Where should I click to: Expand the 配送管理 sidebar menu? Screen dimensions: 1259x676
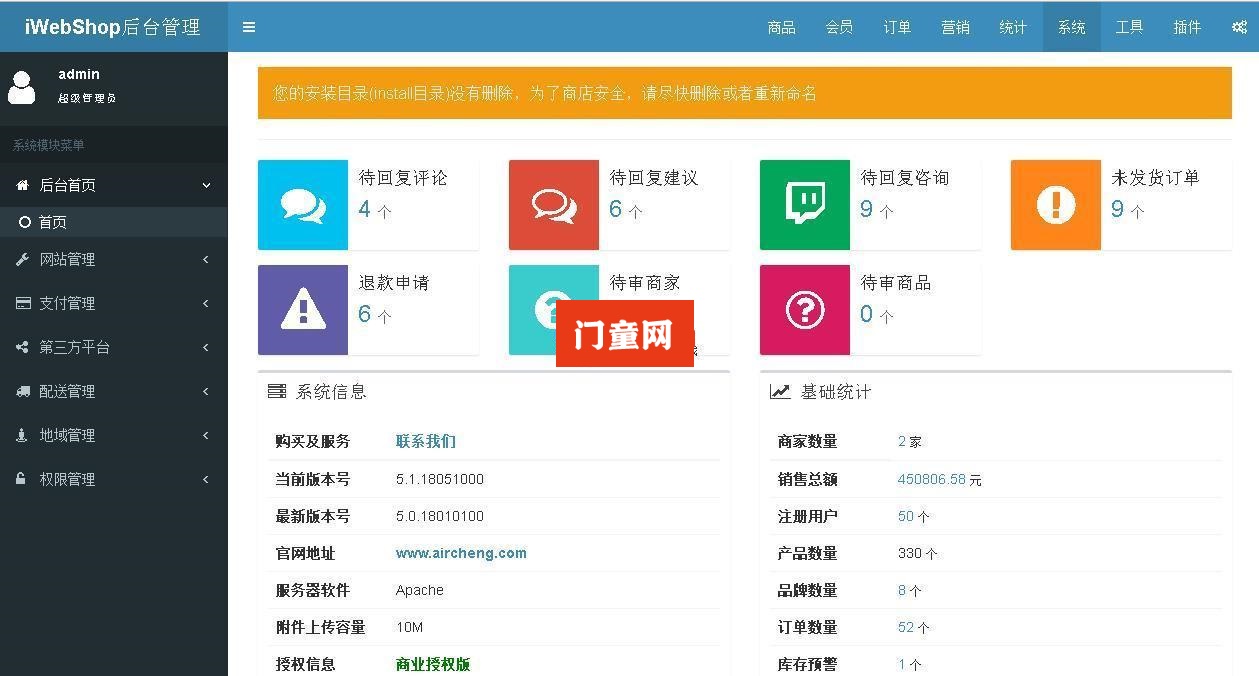click(x=113, y=392)
